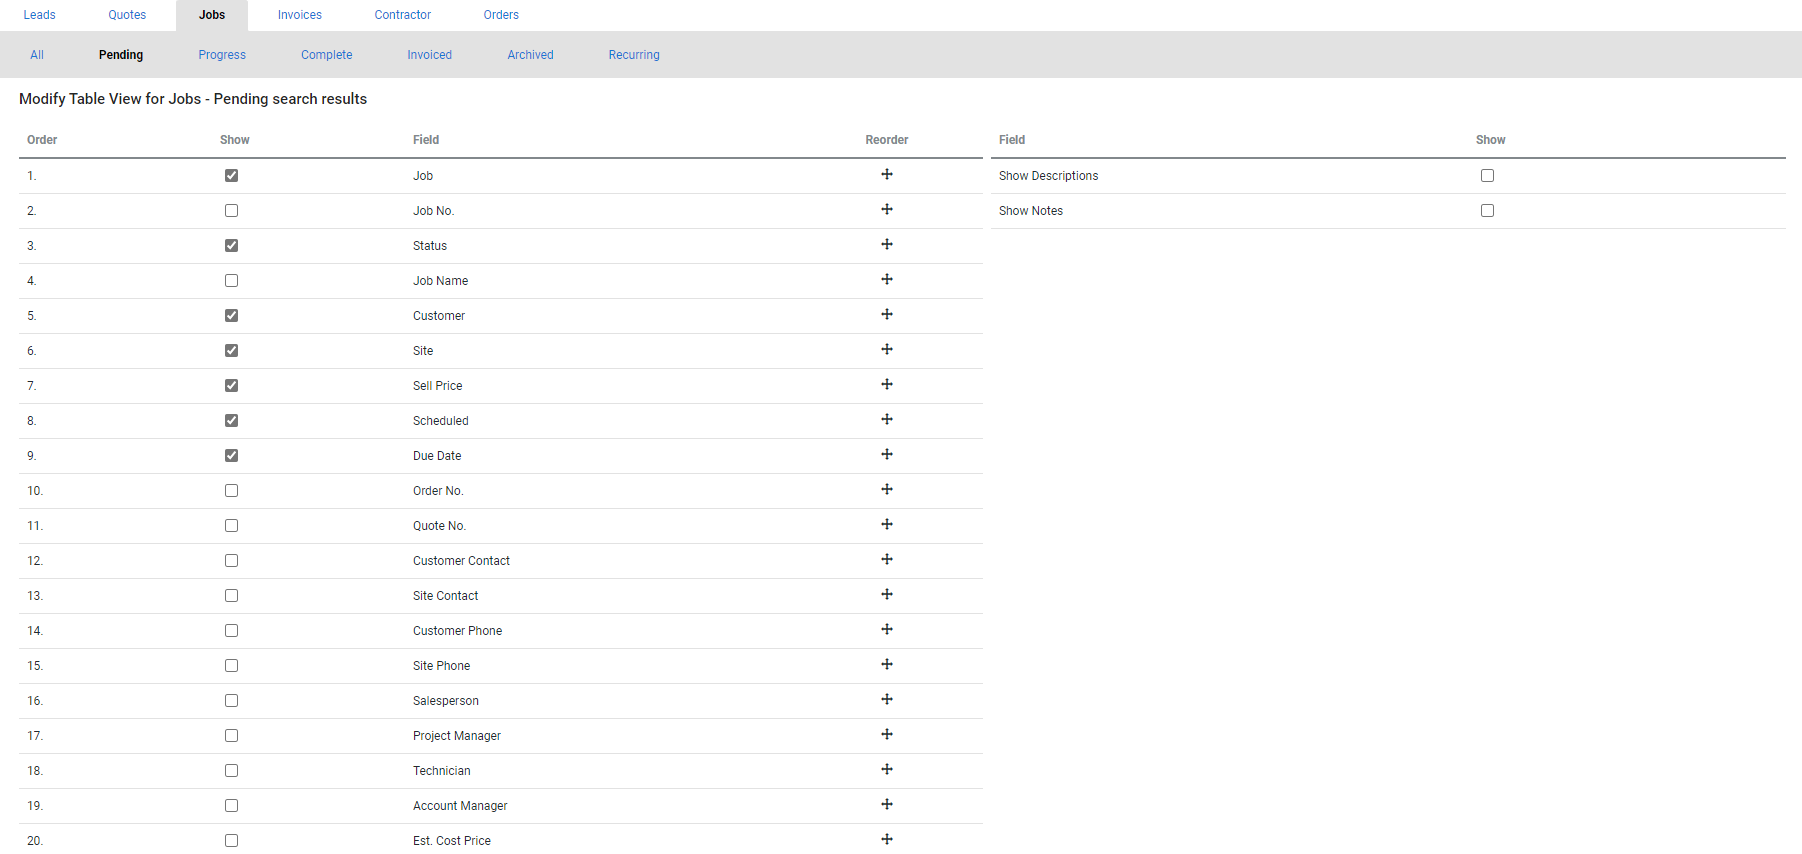Screen dimensions: 1802x854
Task: Enable the Job No. field checkbox
Action: pos(232,210)
